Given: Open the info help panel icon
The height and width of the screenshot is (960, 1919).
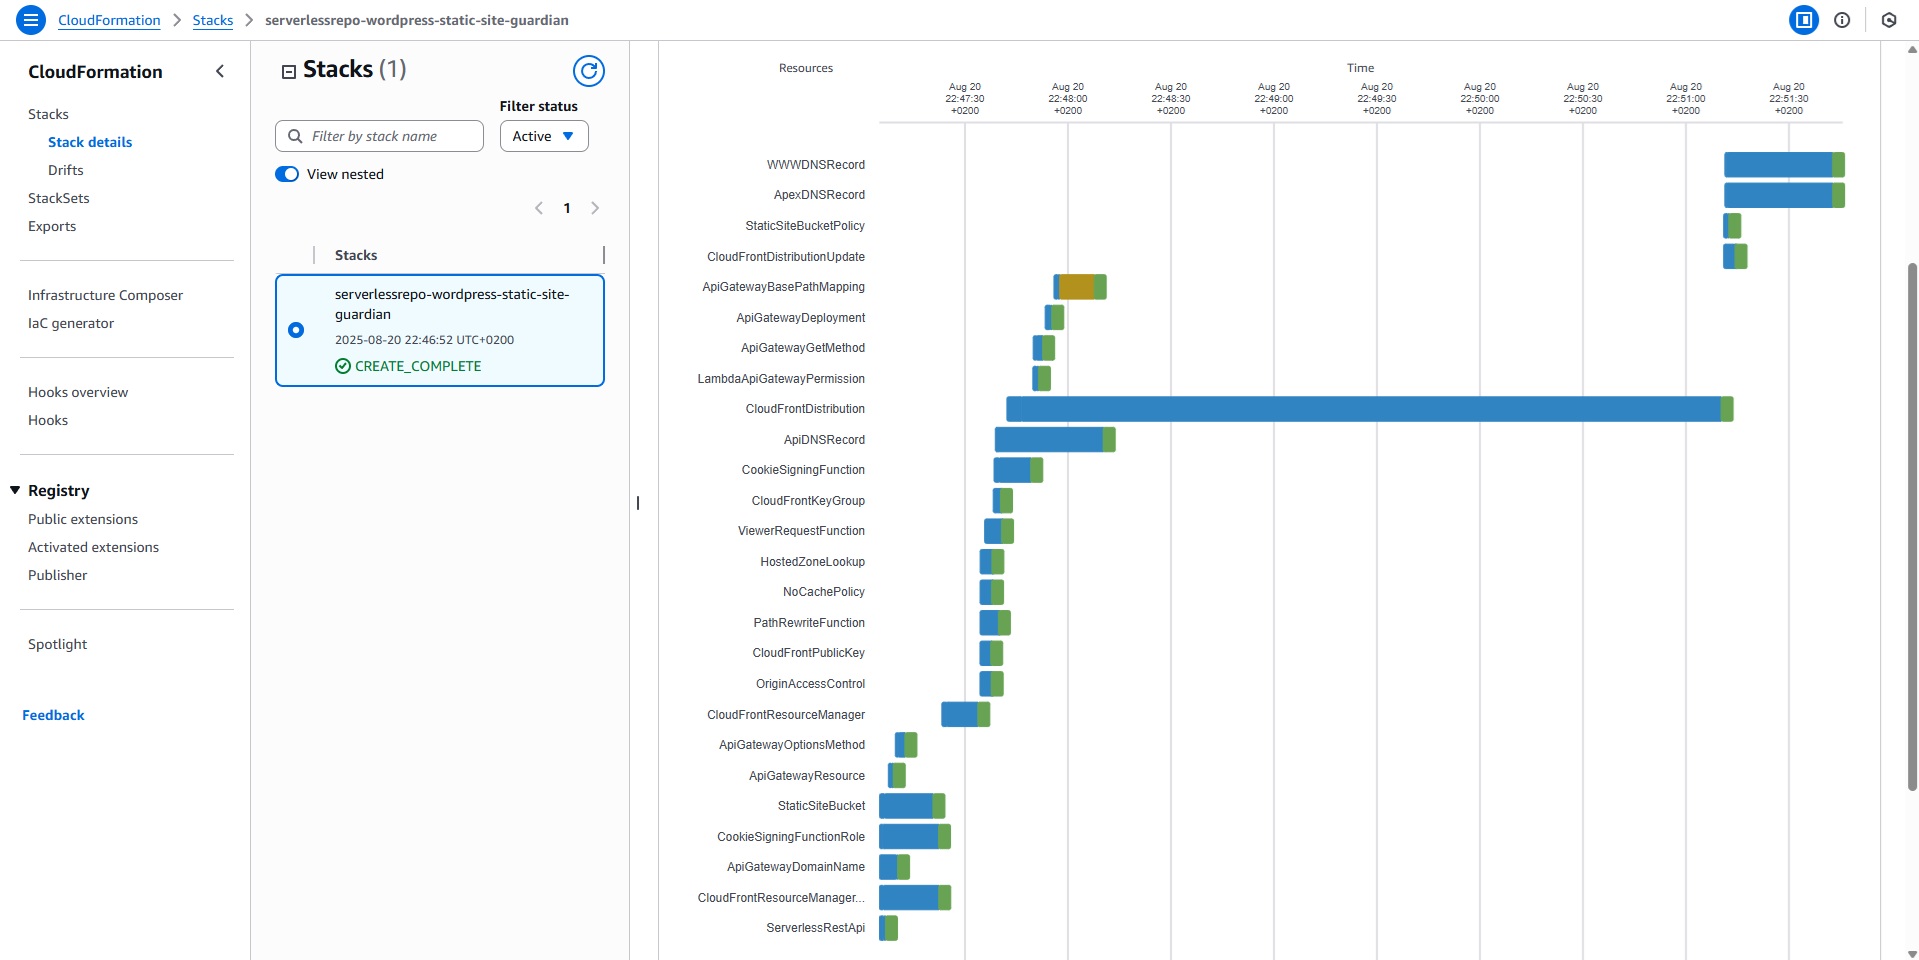Looking at the screenshot, I should 1842,20.
